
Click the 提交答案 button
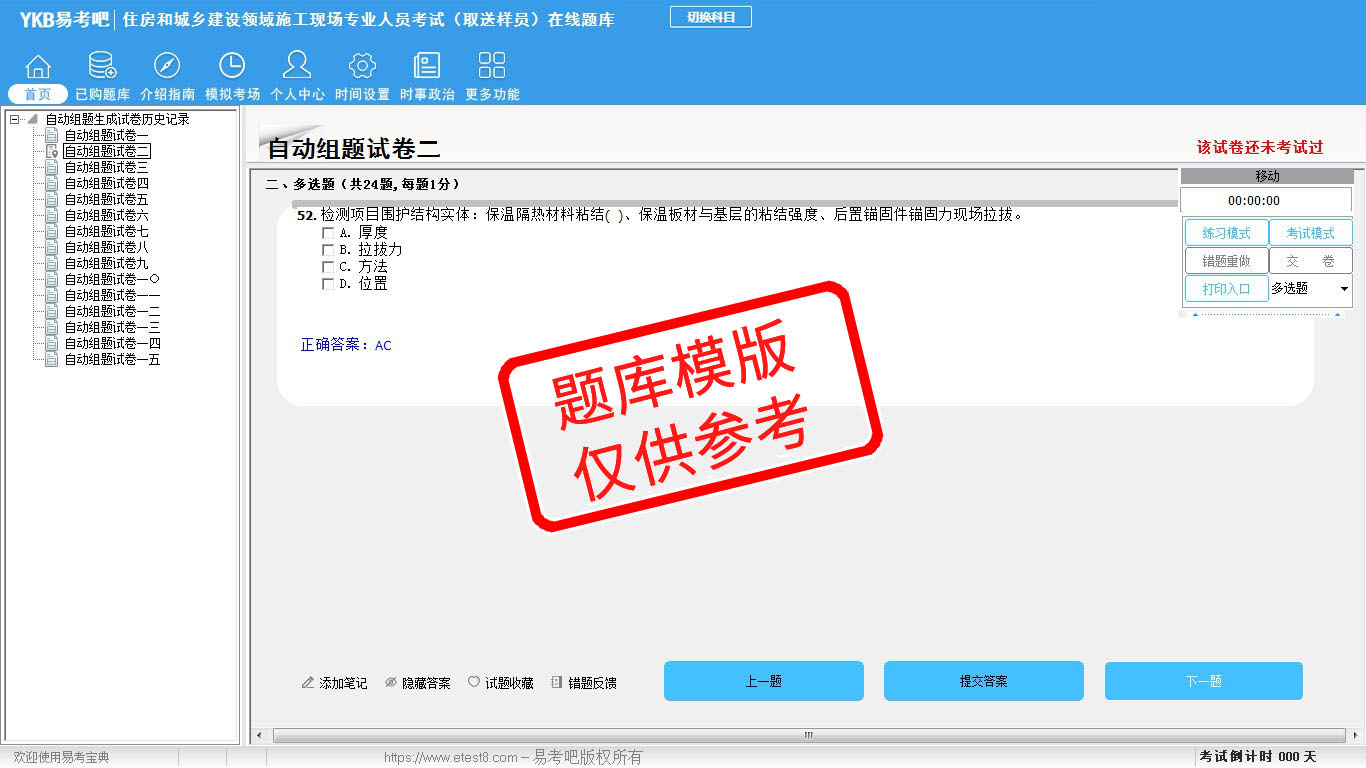(983, 681)
